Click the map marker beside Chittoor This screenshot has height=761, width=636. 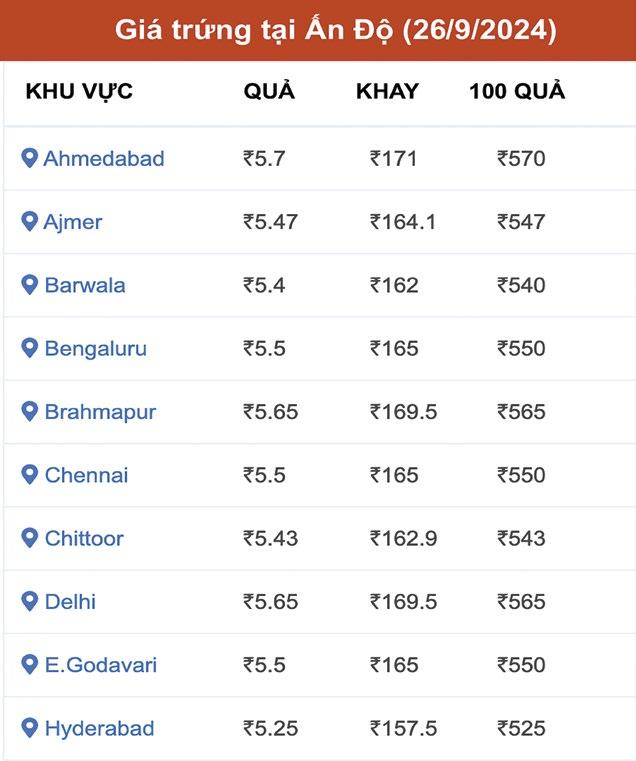click(x=30, y=538)
